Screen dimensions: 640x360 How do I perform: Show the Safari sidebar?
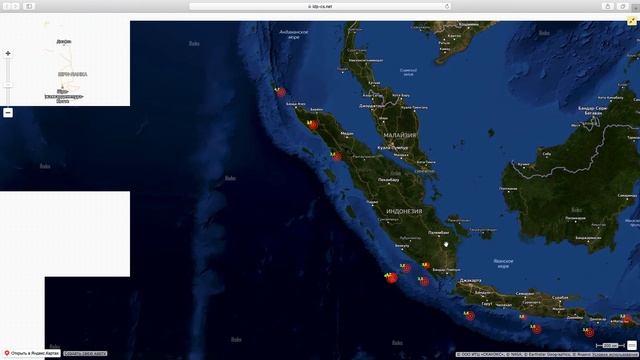(x=29, y=6)
